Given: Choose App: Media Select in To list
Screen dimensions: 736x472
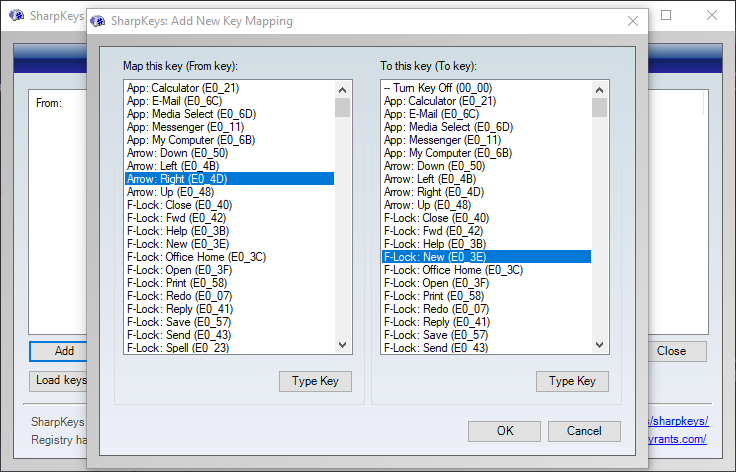Looking at the screenshot, I should [487, 127].
